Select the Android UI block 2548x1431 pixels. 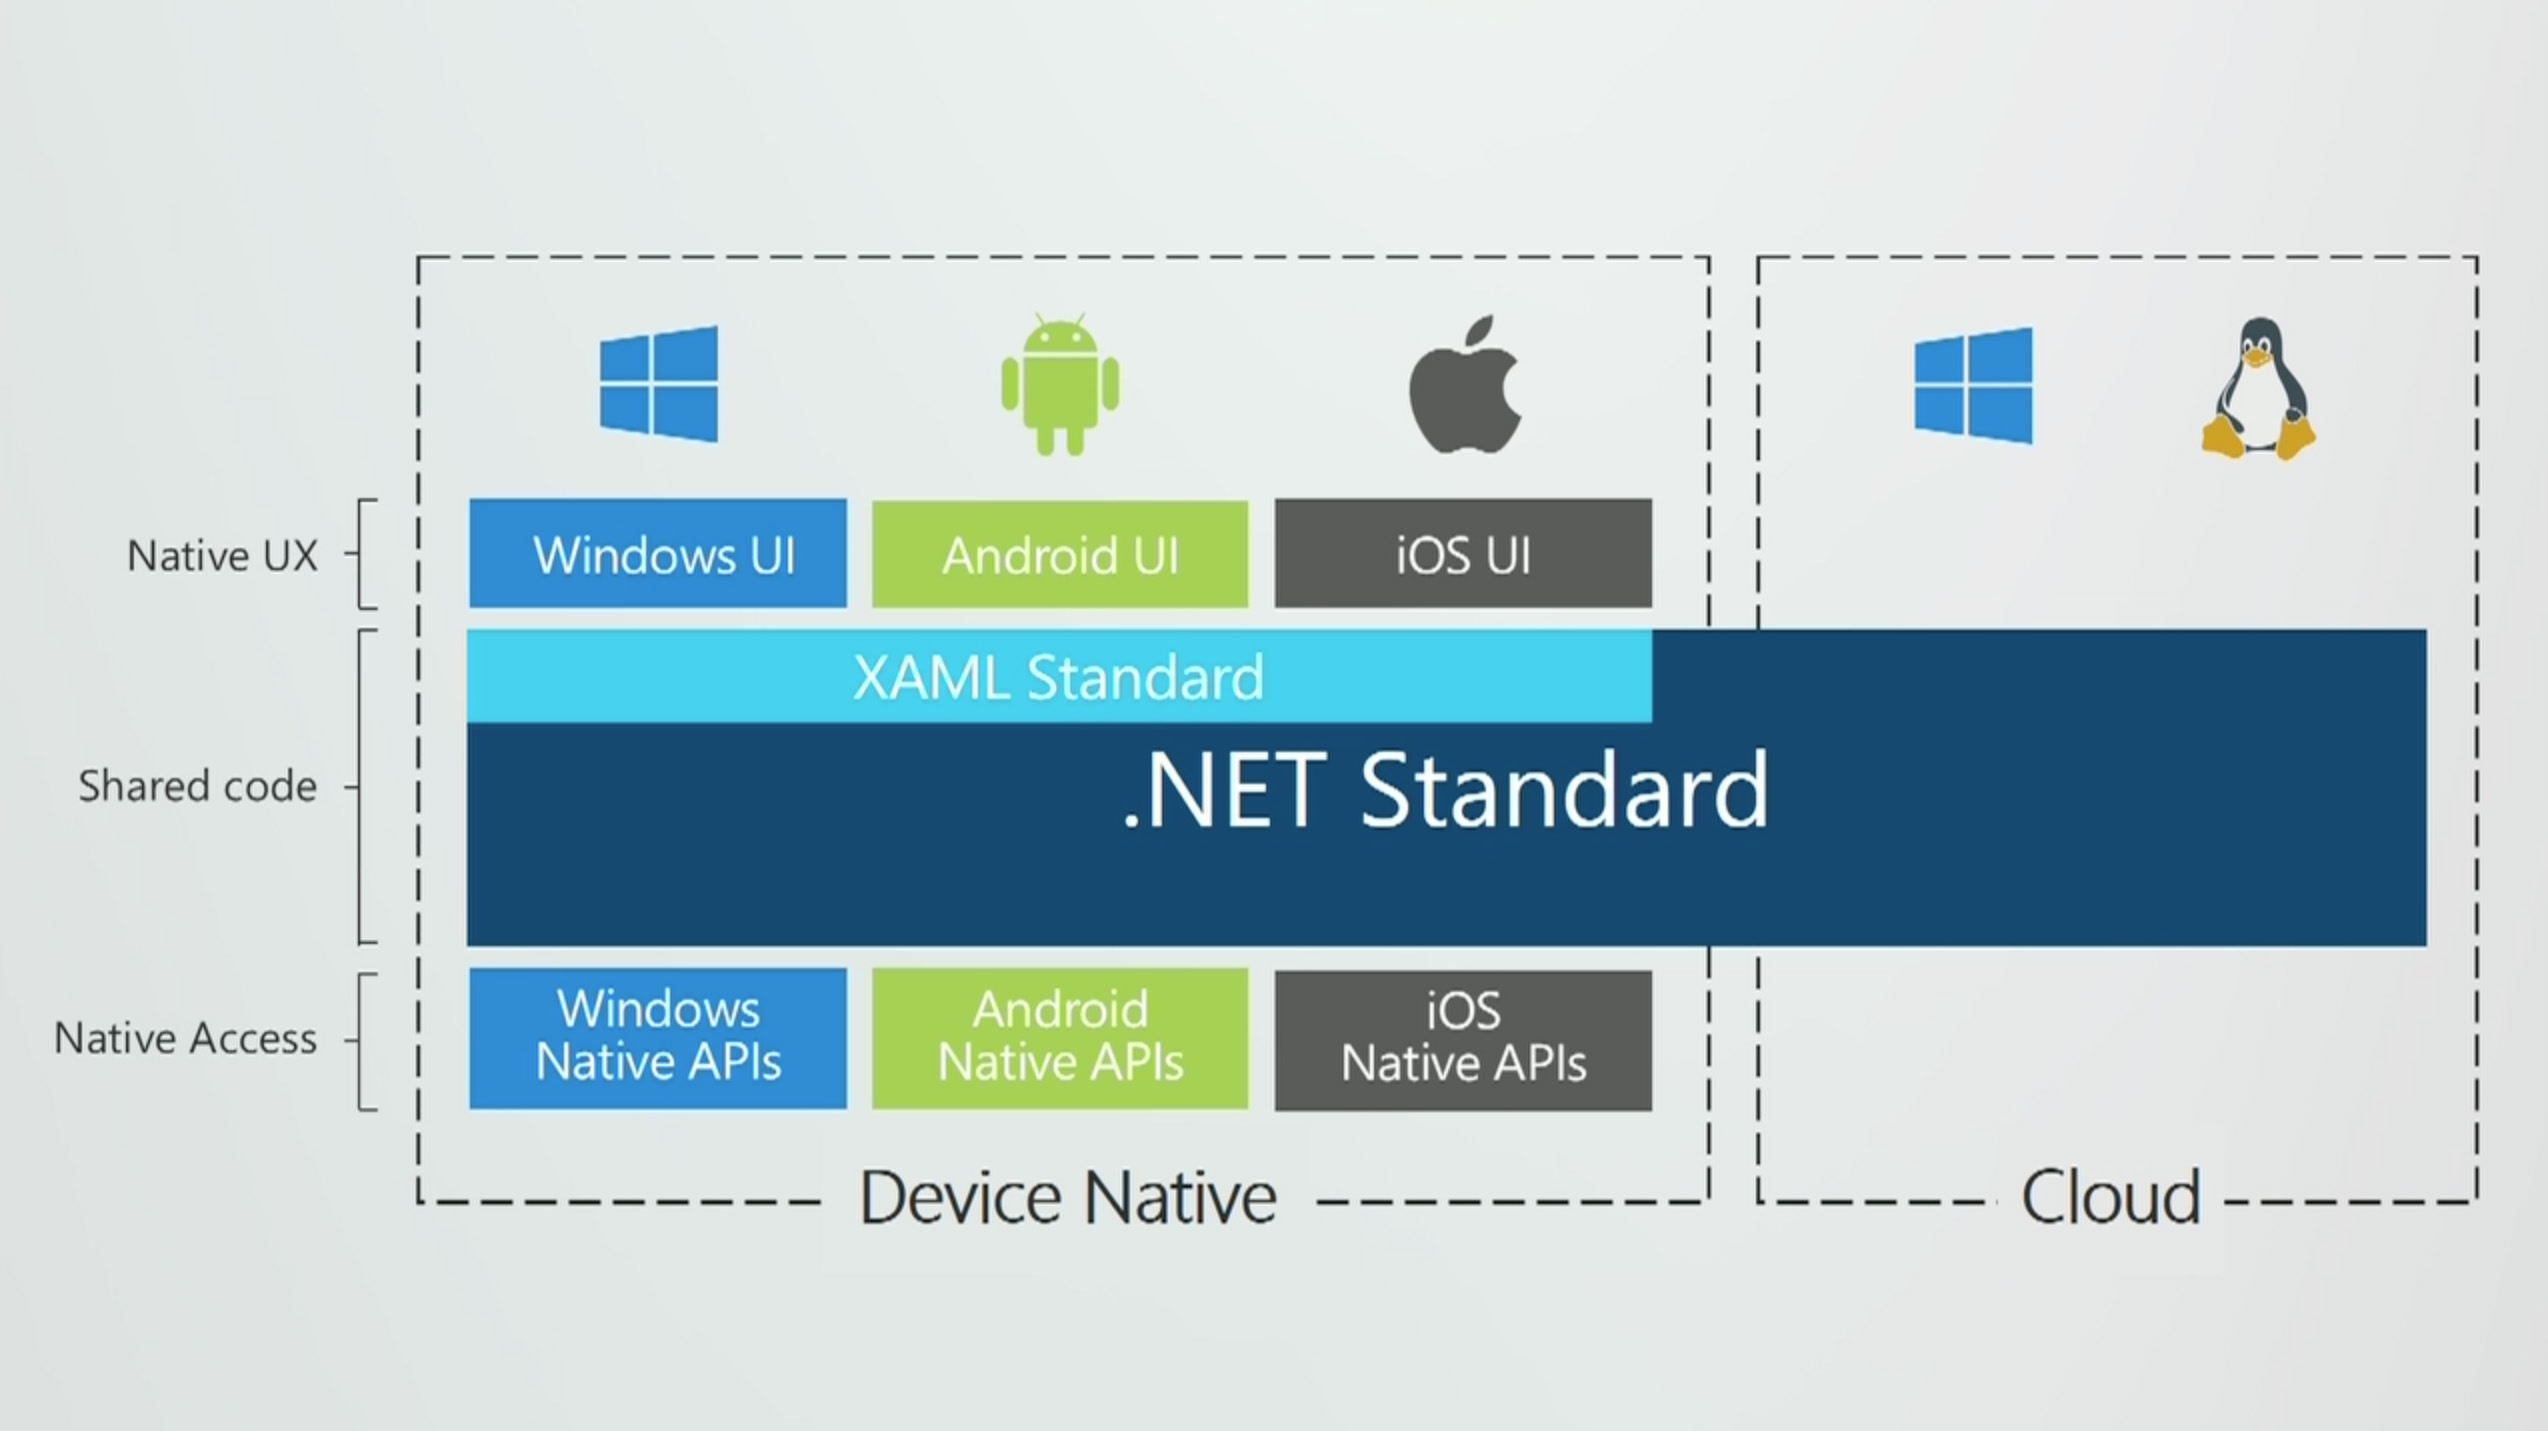pos(1059,551)
